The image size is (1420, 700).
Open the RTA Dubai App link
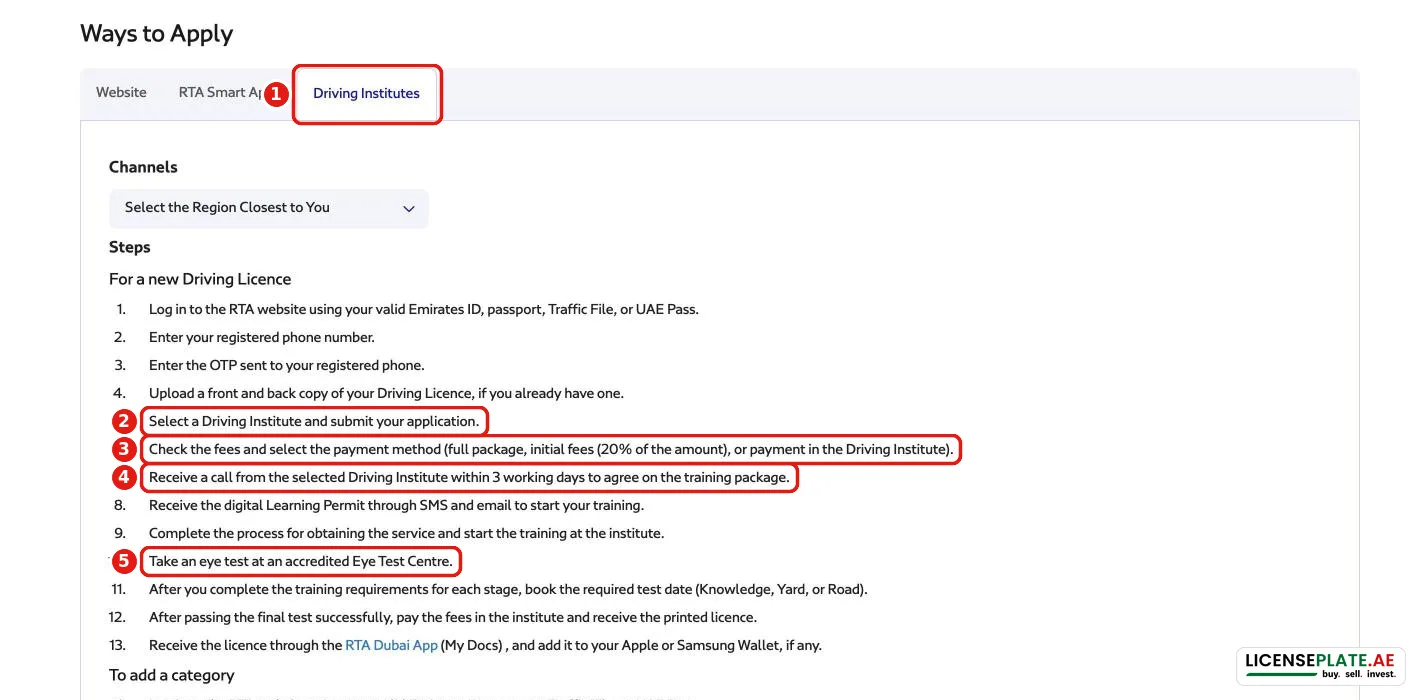[x=391, y=645]
